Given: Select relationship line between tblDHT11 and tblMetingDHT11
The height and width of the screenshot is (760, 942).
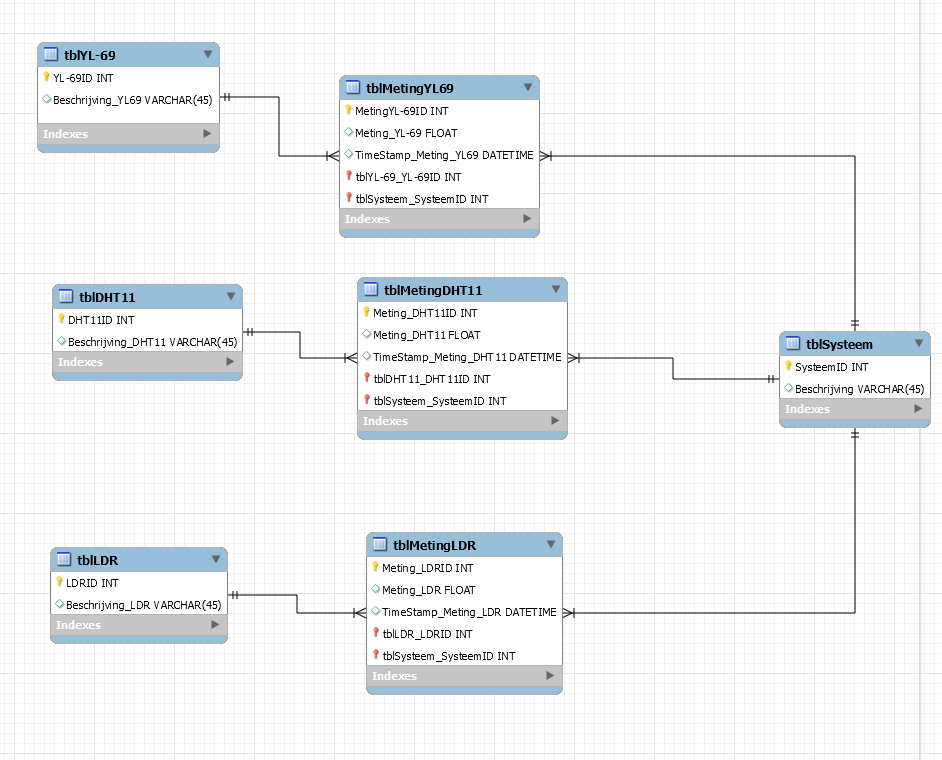Looking at the screenshot, I should 300,345.
